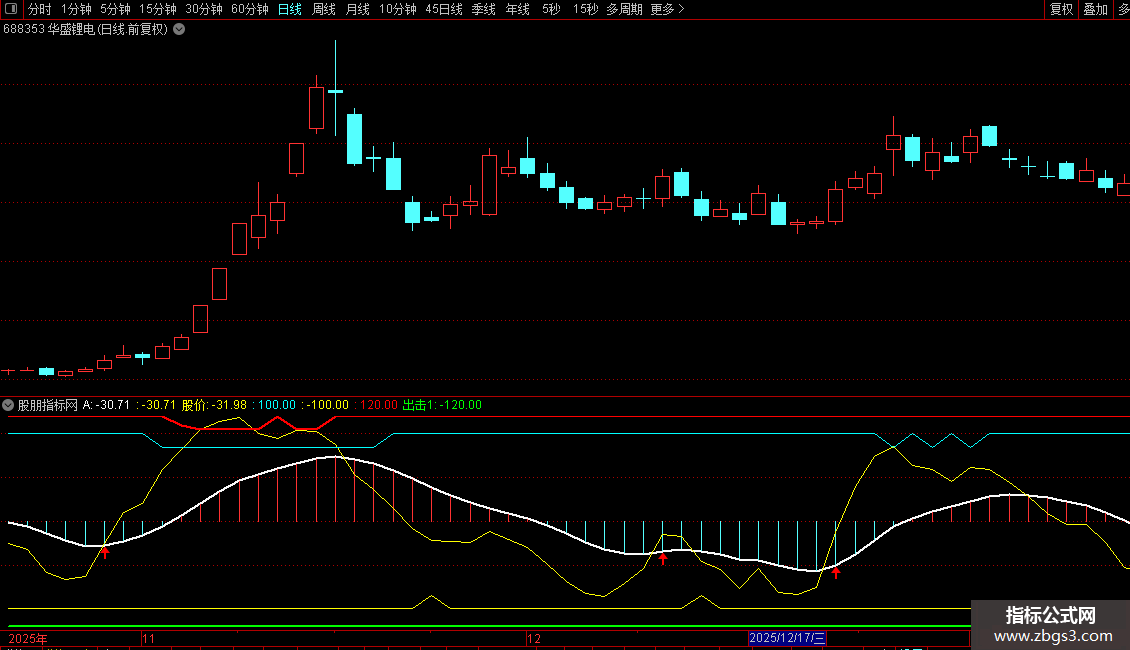Click the 复权 adjustment button

(1061, 9)
